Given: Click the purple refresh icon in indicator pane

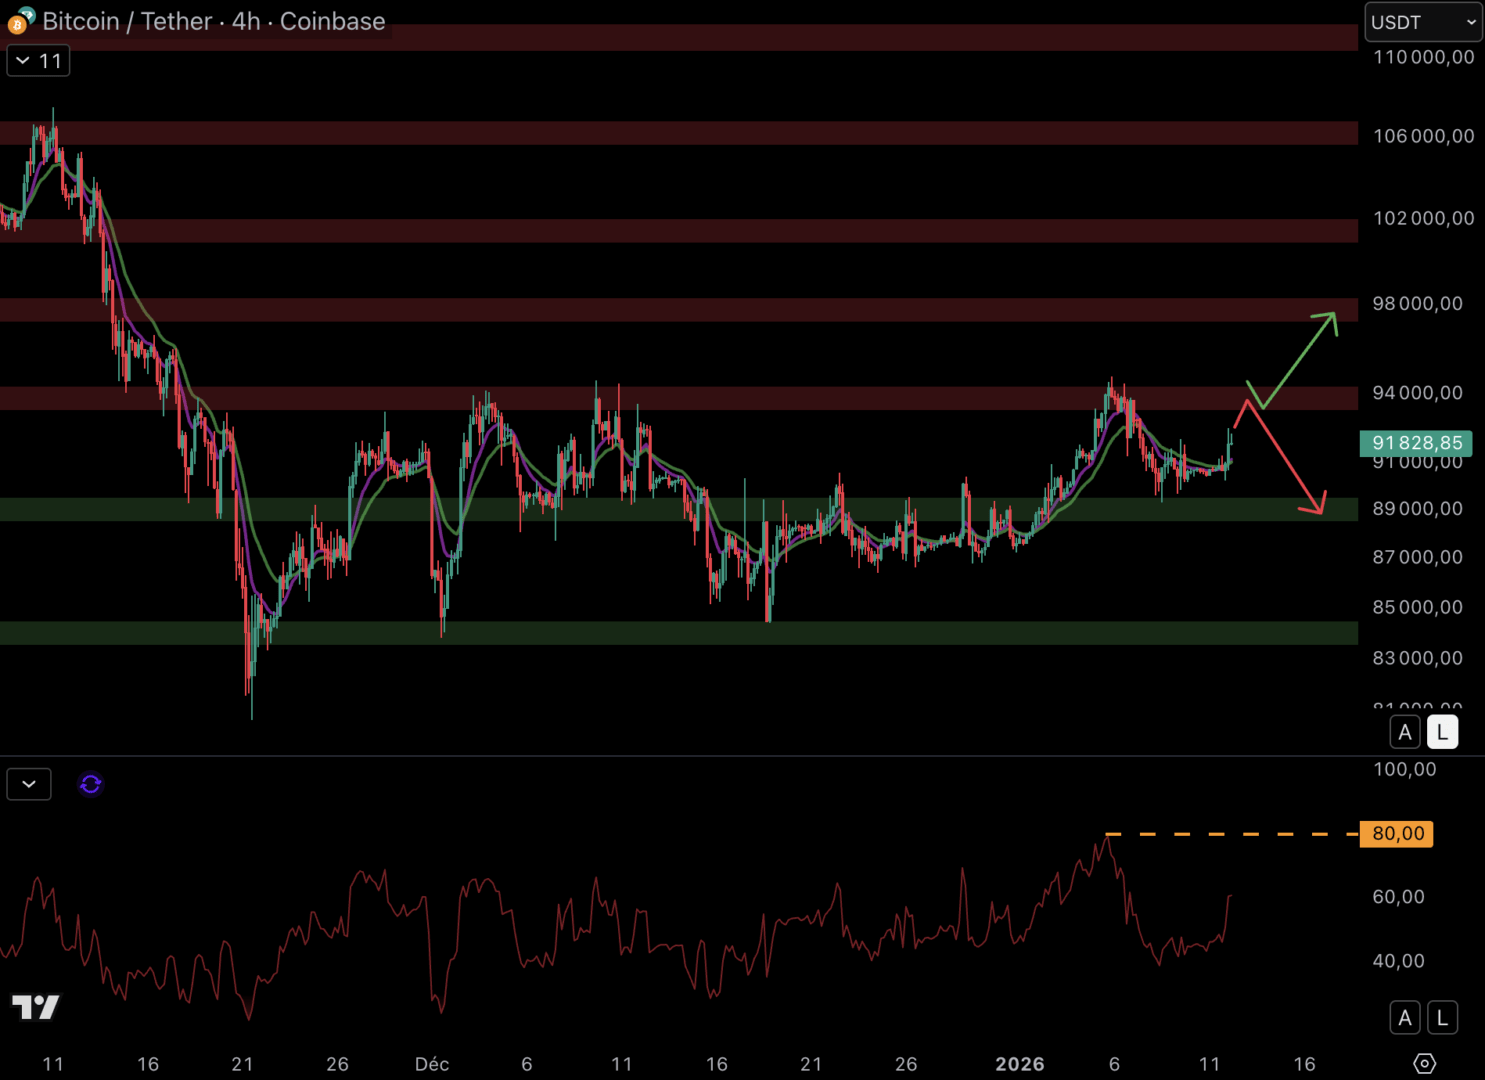Looking at the screenshot, I should (91, 784).
